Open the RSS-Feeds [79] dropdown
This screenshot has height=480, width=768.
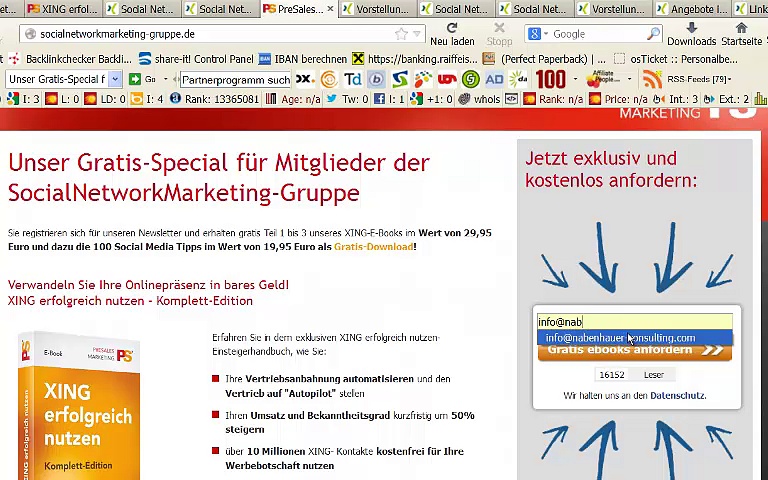click(x=706, y=79)
